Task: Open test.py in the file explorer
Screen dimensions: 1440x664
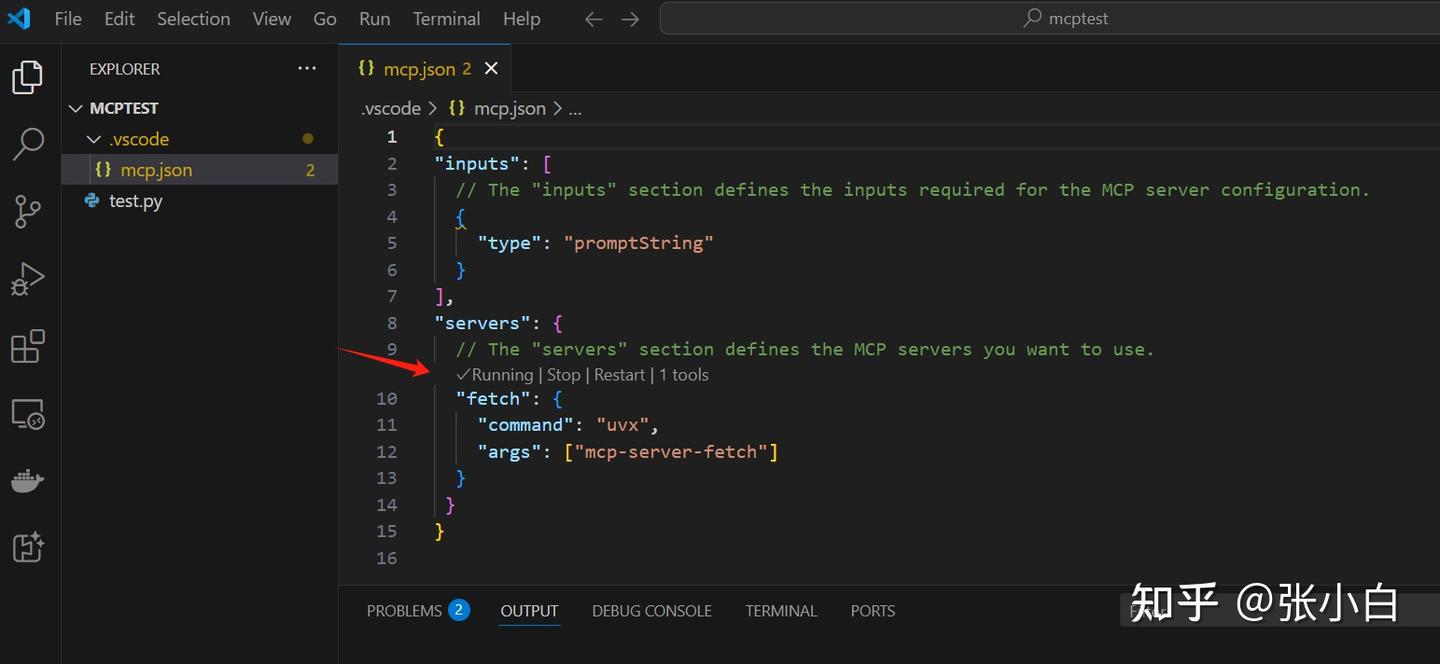Action: (135, 201)
